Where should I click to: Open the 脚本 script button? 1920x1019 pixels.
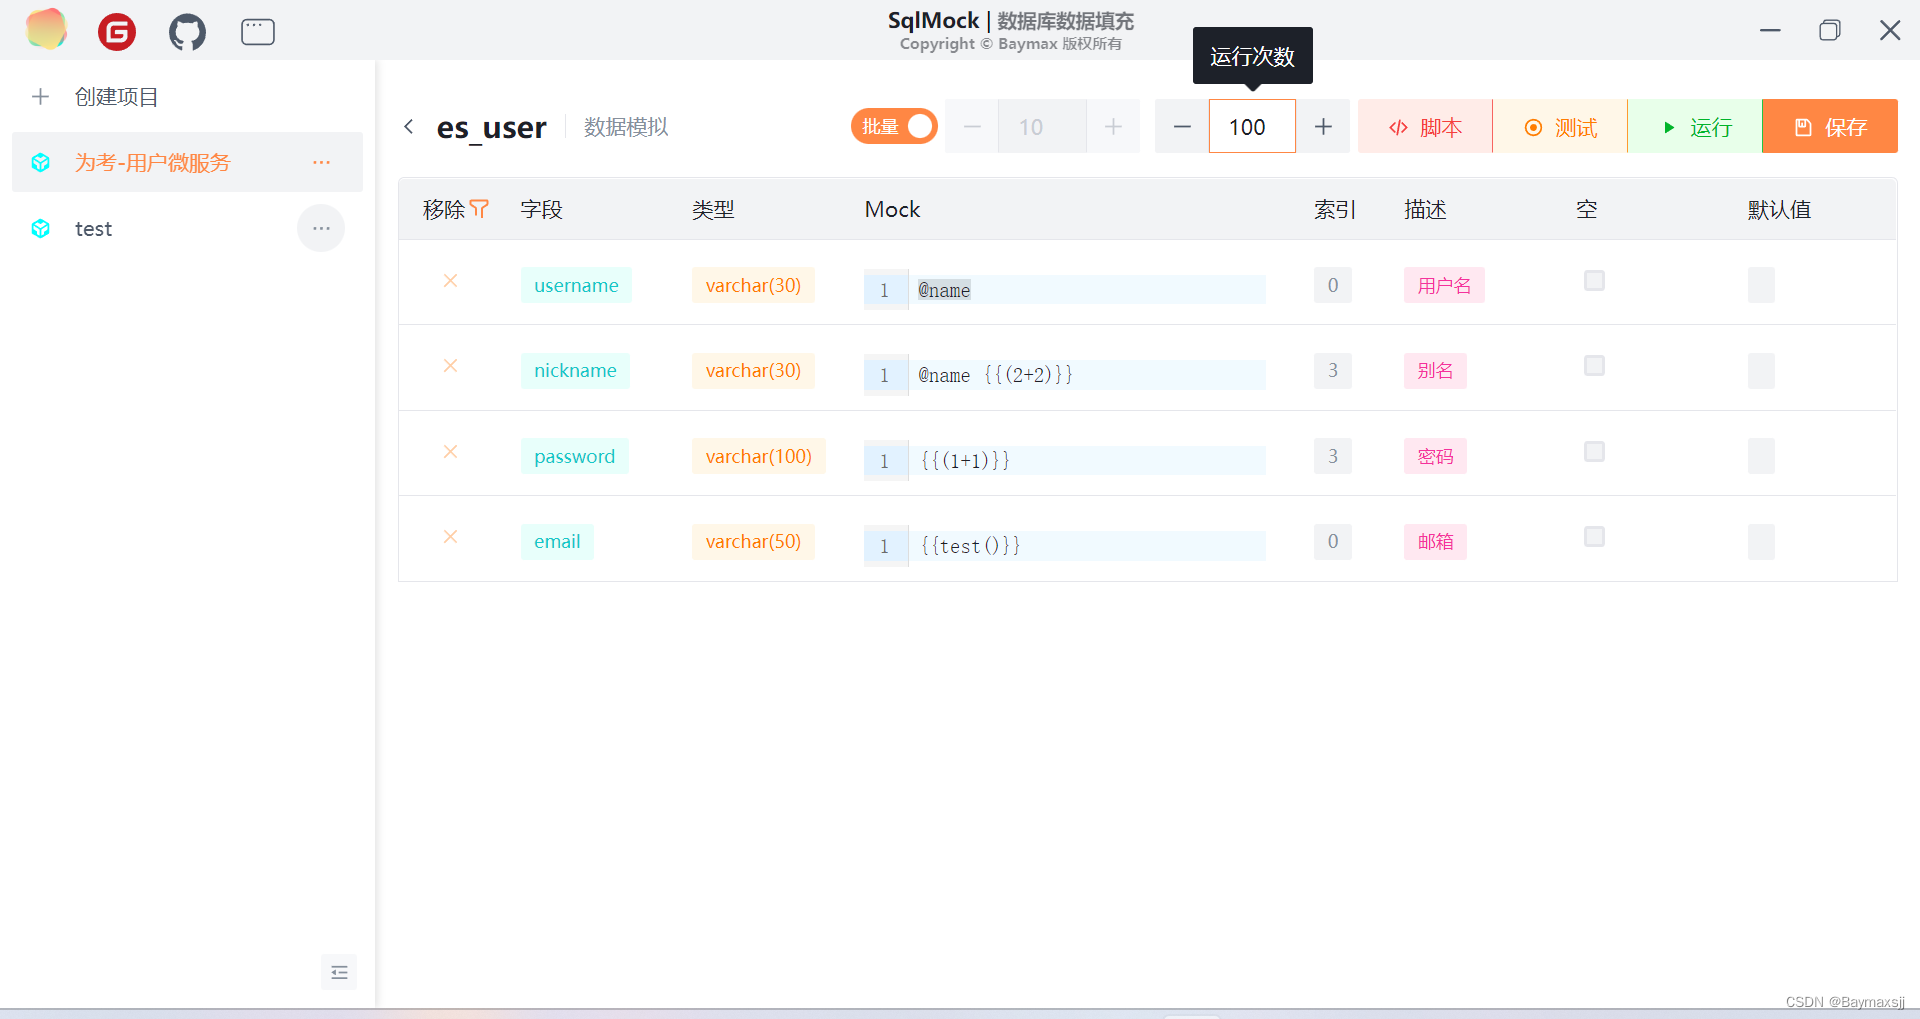tap(1425, 126)
